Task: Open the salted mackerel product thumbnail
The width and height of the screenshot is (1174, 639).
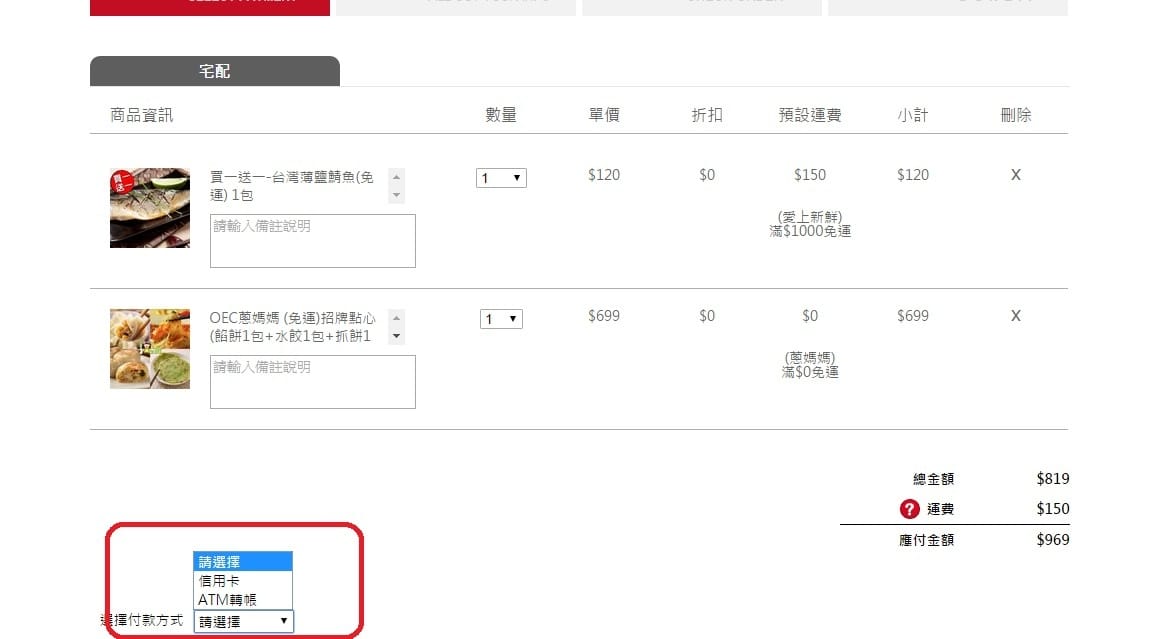Action: click(x=150, y=208)
